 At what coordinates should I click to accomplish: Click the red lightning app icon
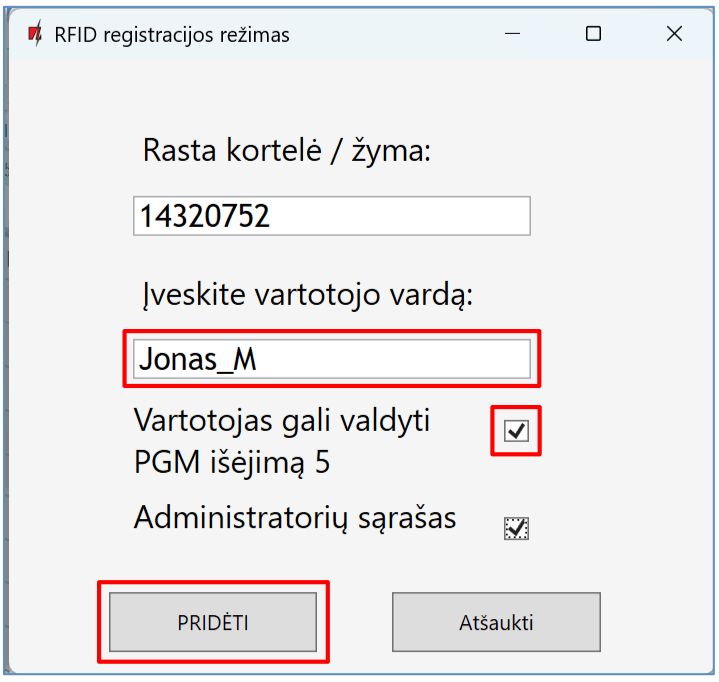(35, 34)
